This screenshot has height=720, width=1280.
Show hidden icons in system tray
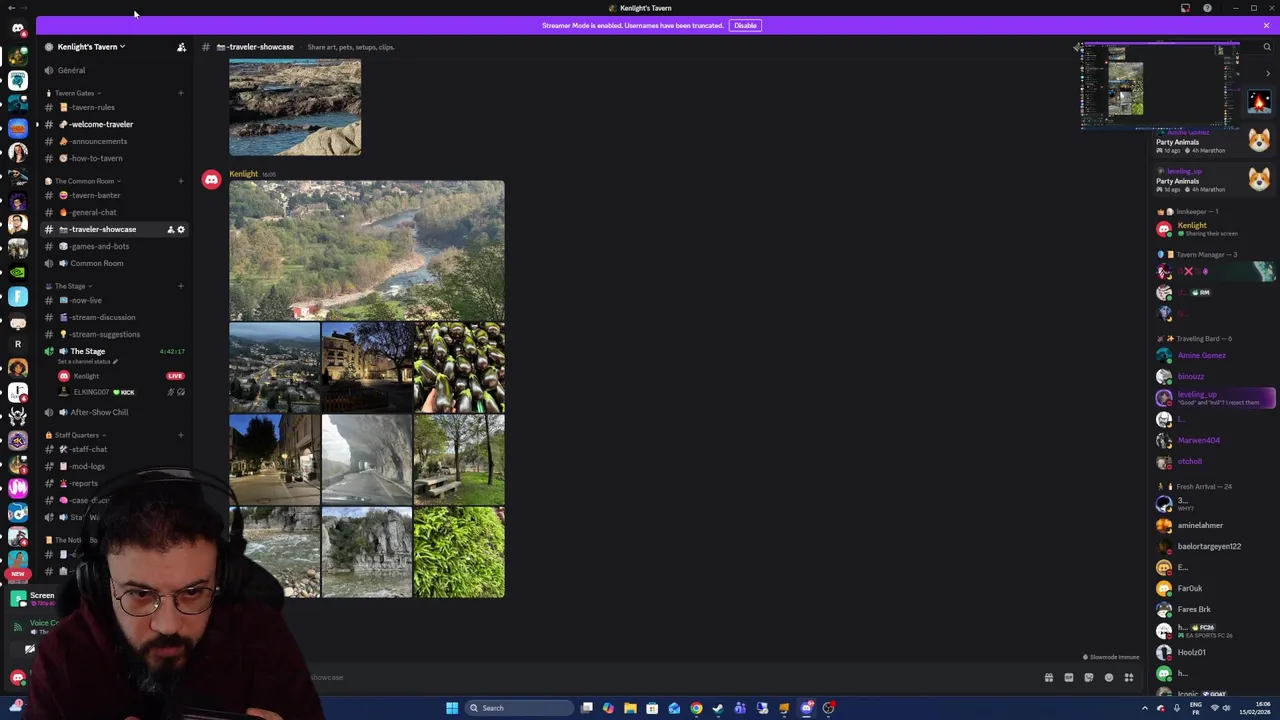coord(1145,708)
